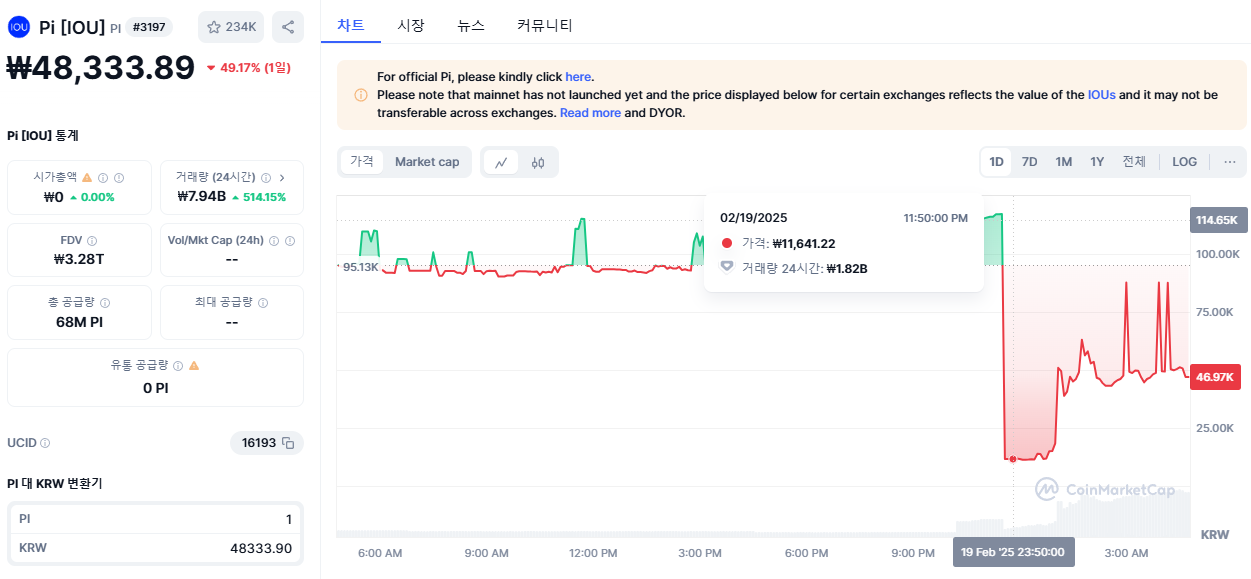1251x579 pixels.
Task: Switch to candlestick chart icon
Action: tap(538, 162)
